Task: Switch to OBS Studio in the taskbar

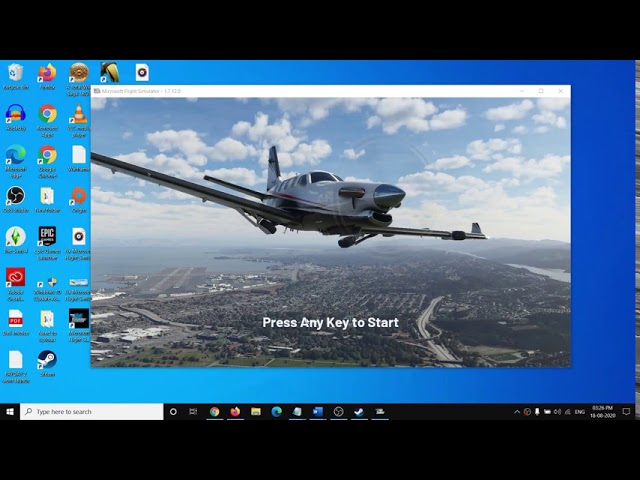Action: (x=338, y=412)
